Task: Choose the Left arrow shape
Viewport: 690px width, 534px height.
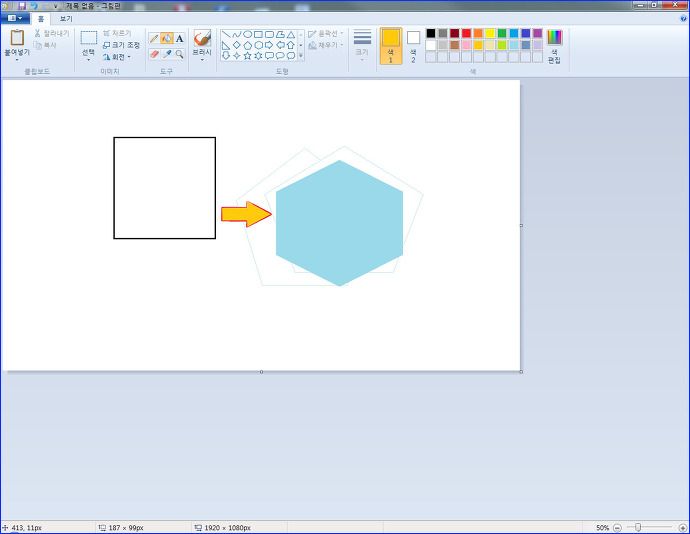Action: (280, 45)
